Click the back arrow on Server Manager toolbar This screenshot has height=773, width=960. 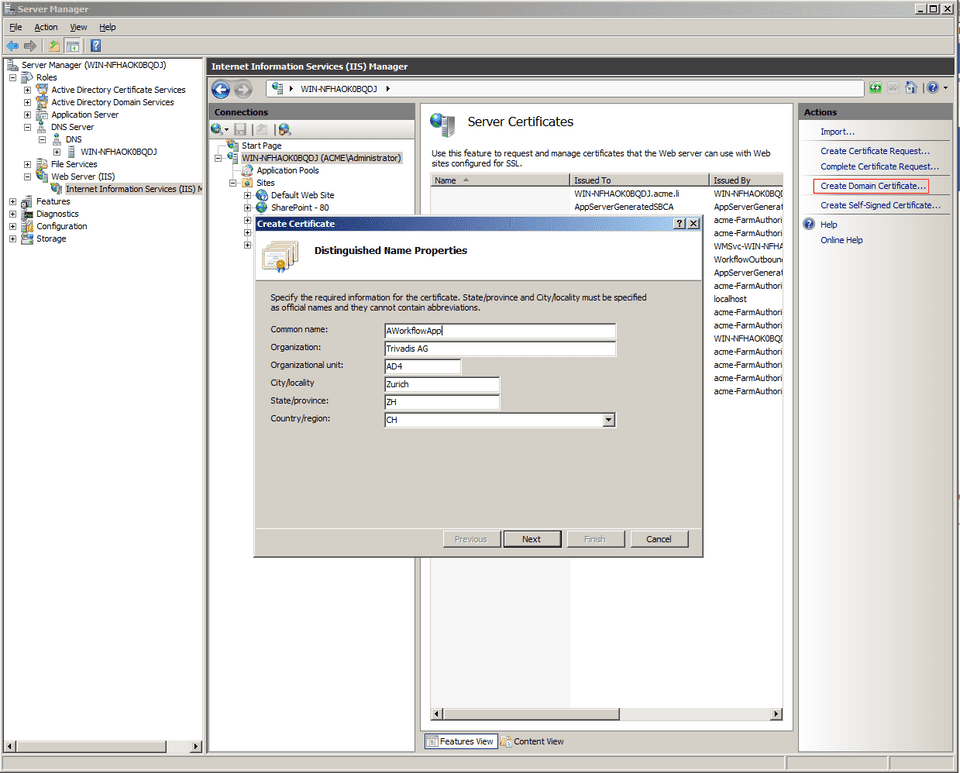pos(11,45)
